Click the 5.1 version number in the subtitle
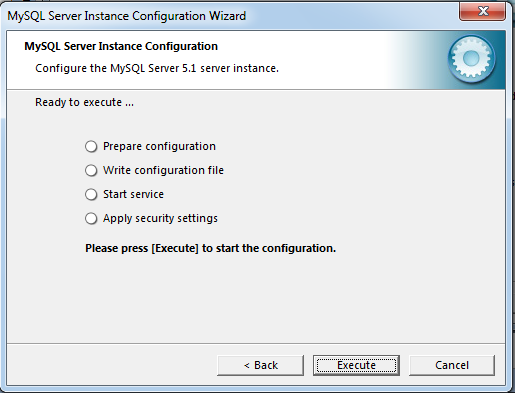 click(189, 68)
